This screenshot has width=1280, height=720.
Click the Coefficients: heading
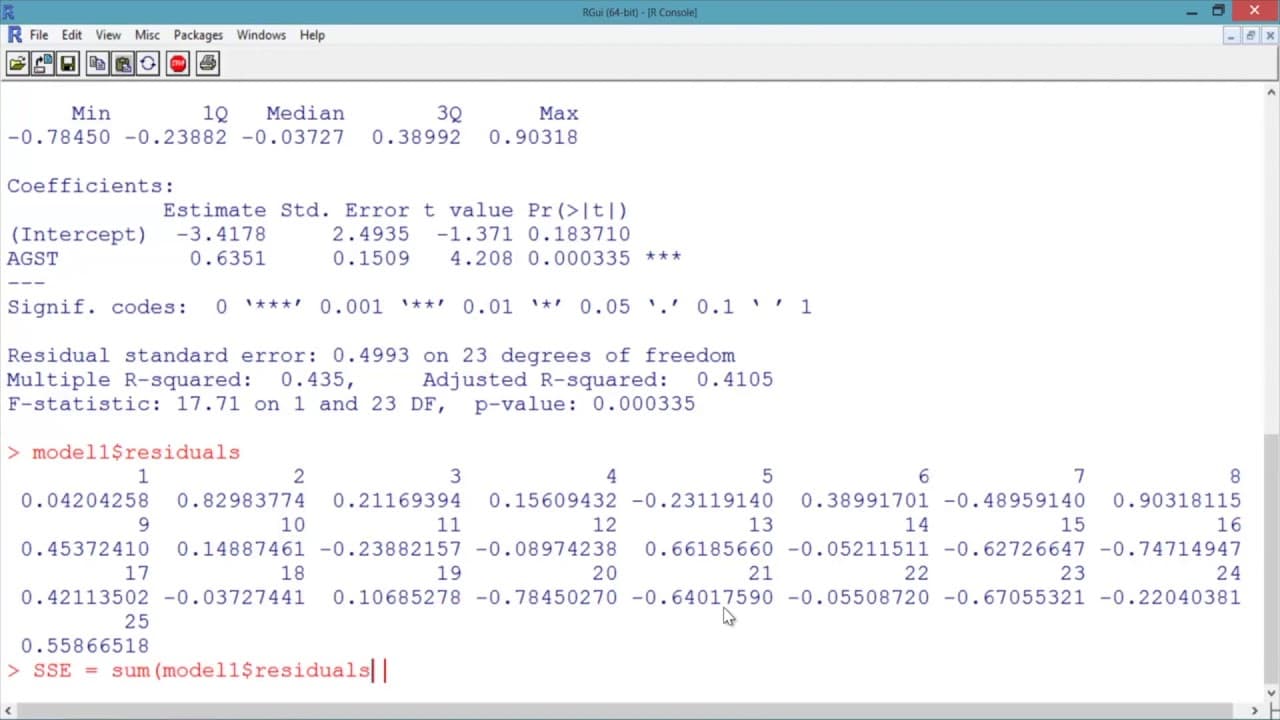(x=90, y=186)
